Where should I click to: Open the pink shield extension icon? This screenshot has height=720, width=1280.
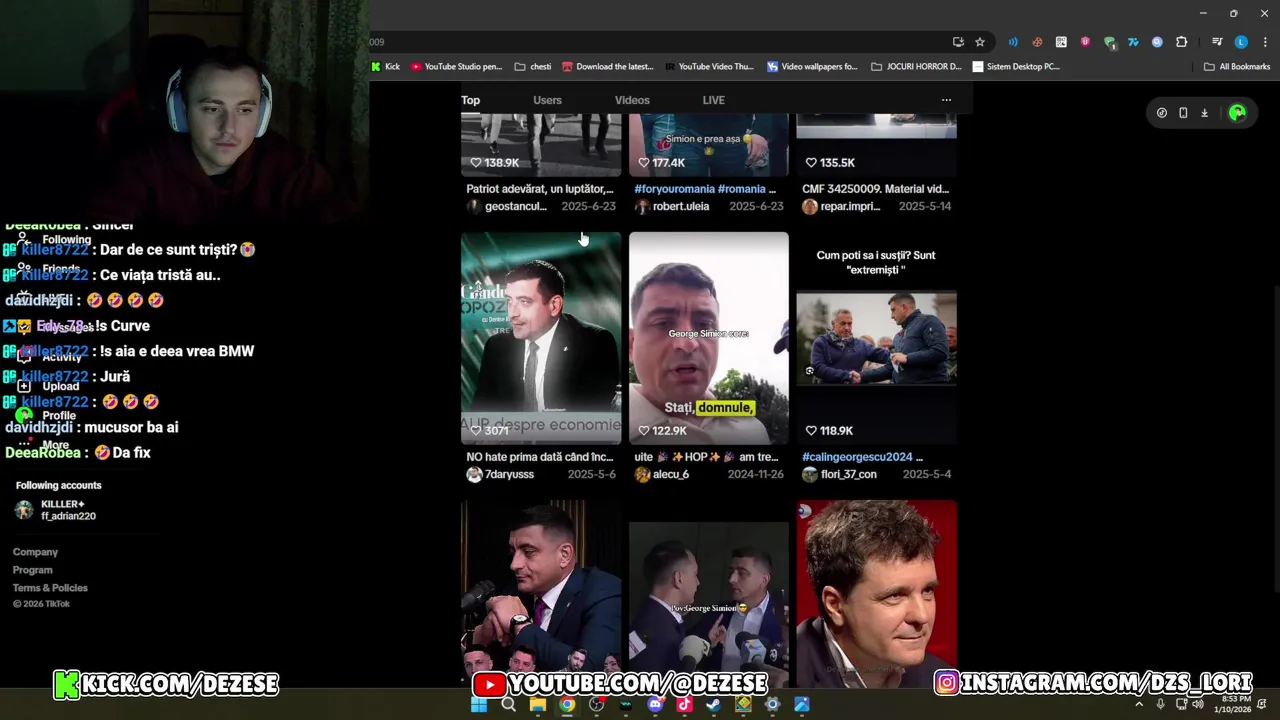[1085, 42]
